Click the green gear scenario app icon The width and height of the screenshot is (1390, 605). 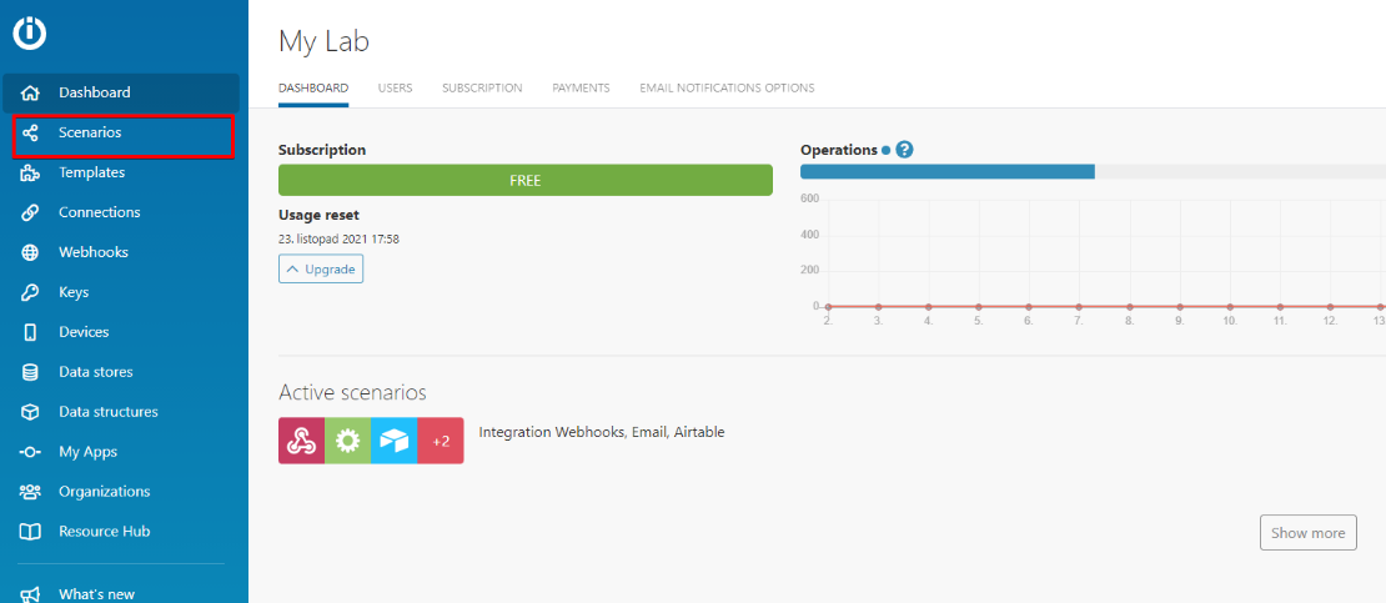point(347,441)
